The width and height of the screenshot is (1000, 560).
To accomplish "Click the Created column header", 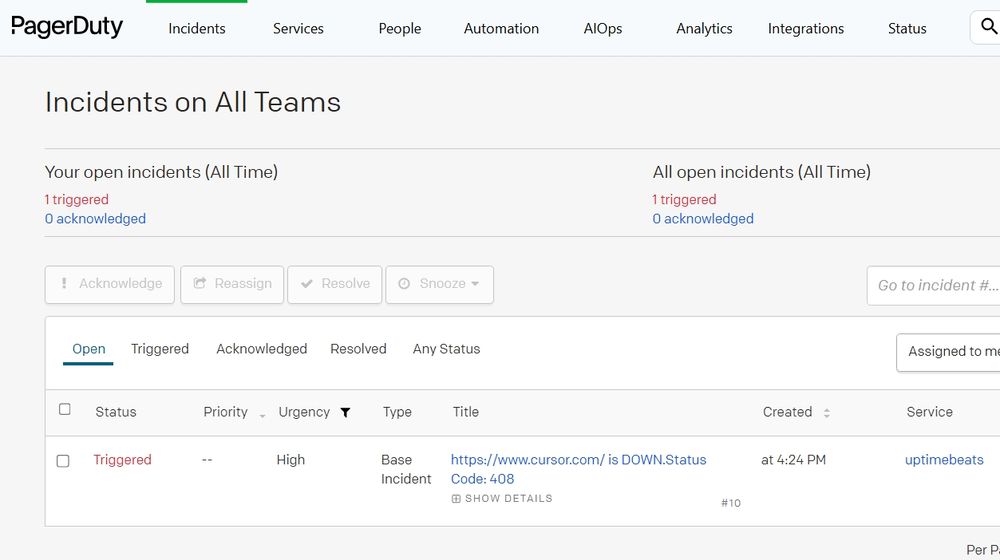I will (788, 412).
